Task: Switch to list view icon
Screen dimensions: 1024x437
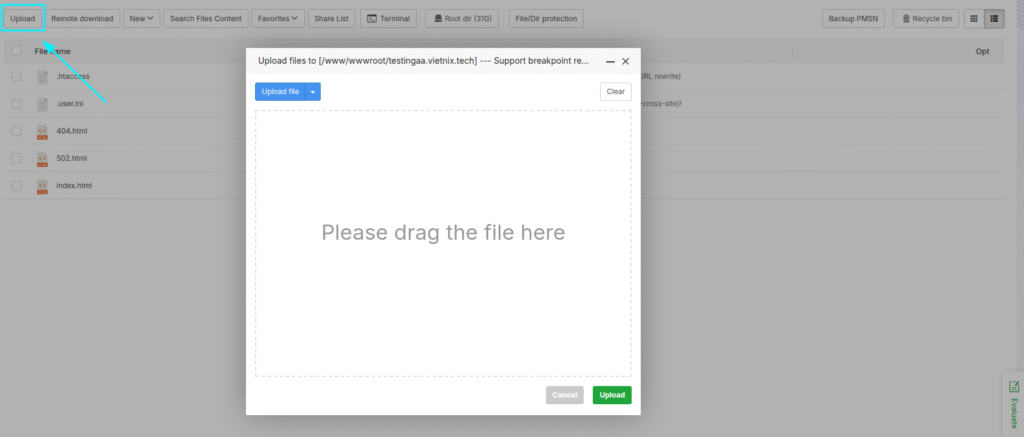Action: pos(994,19)
